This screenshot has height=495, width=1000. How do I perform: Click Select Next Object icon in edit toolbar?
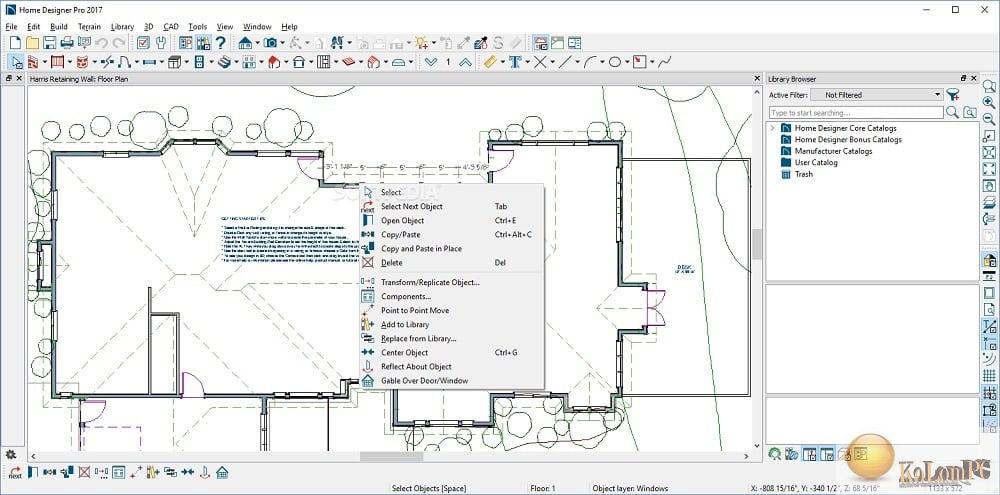point(15,473)
